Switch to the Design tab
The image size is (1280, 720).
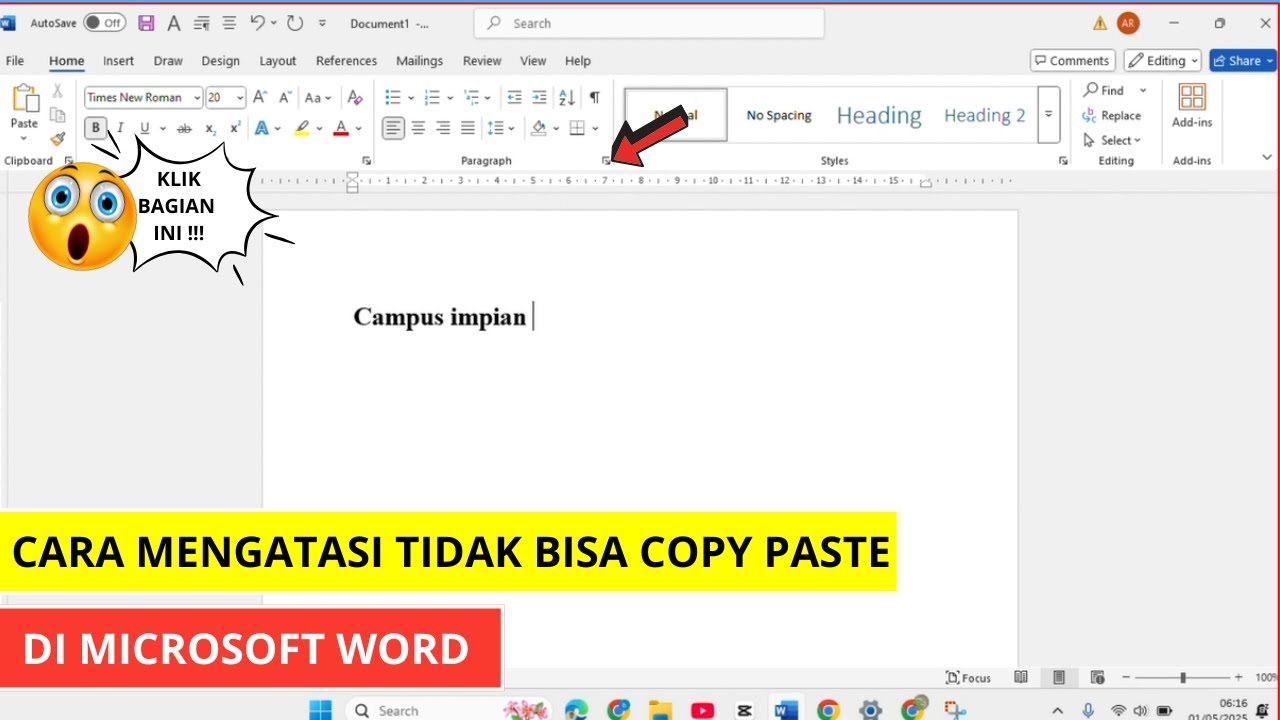pos(220,61)
